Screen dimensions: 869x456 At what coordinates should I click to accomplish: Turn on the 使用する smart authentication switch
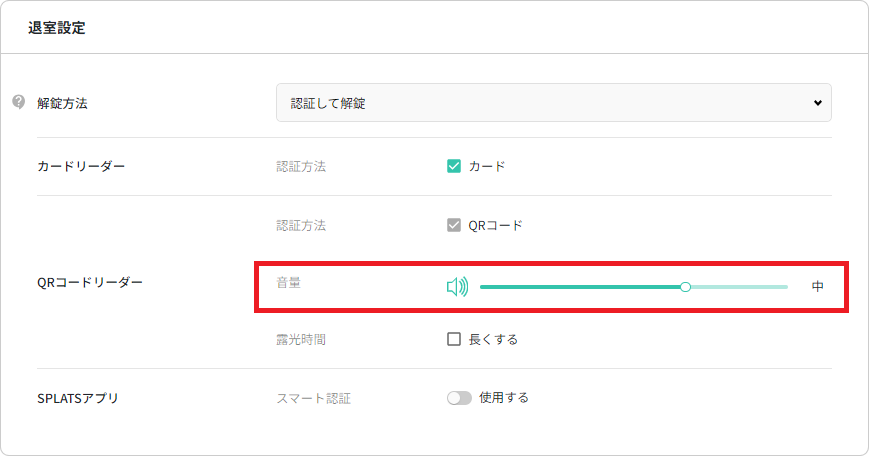tap(459, 398)
